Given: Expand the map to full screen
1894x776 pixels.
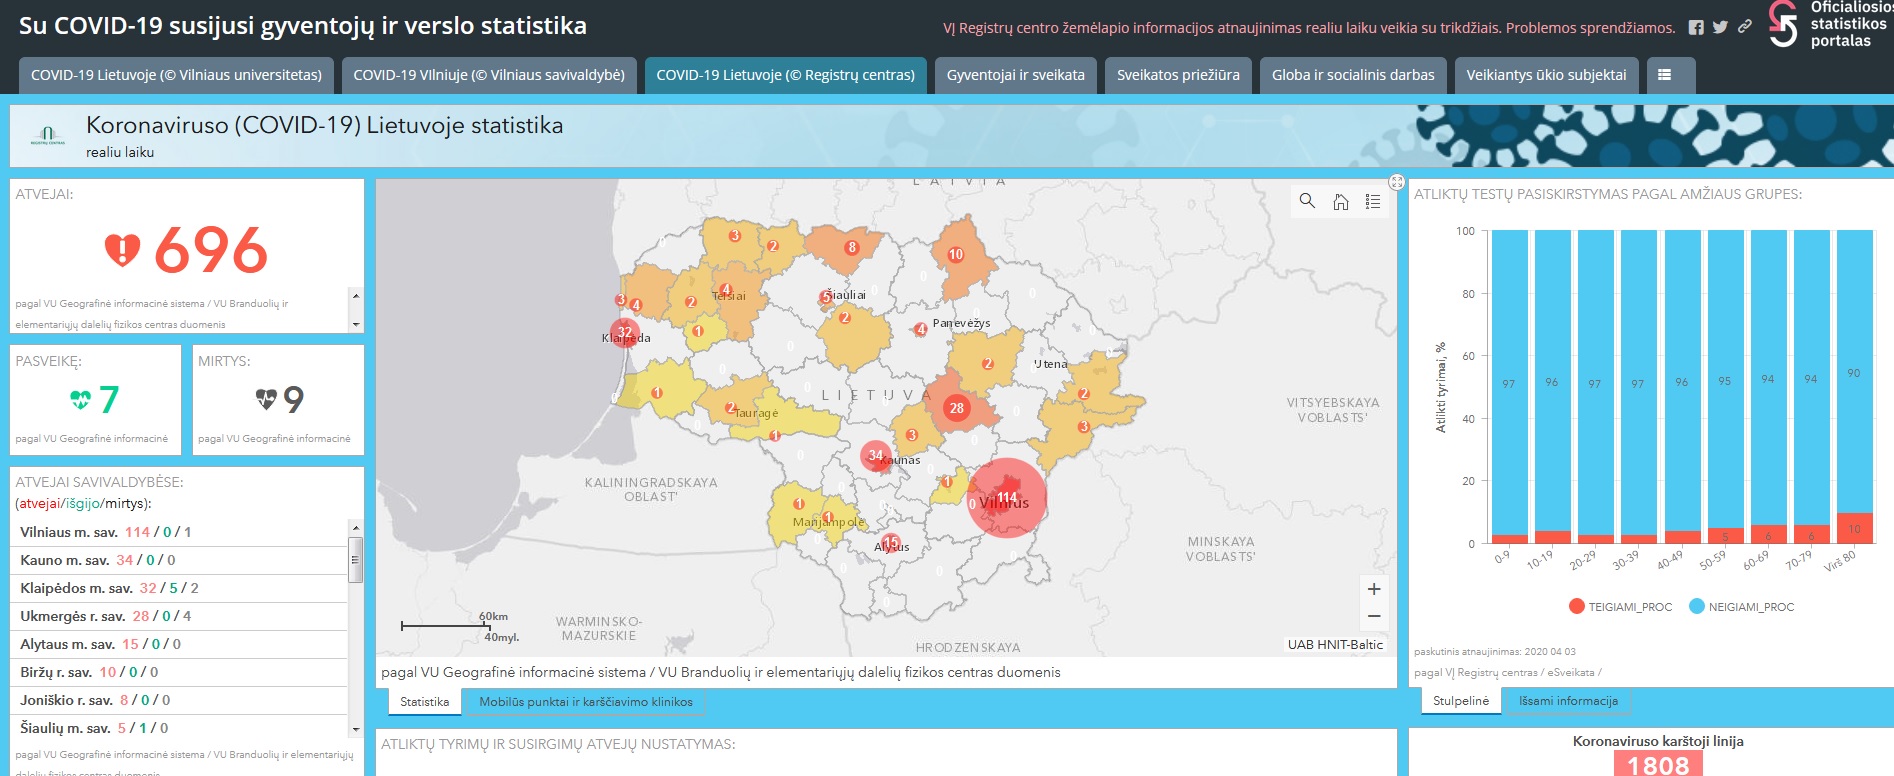Looking at the screenshot, I should click(1397, 182).
